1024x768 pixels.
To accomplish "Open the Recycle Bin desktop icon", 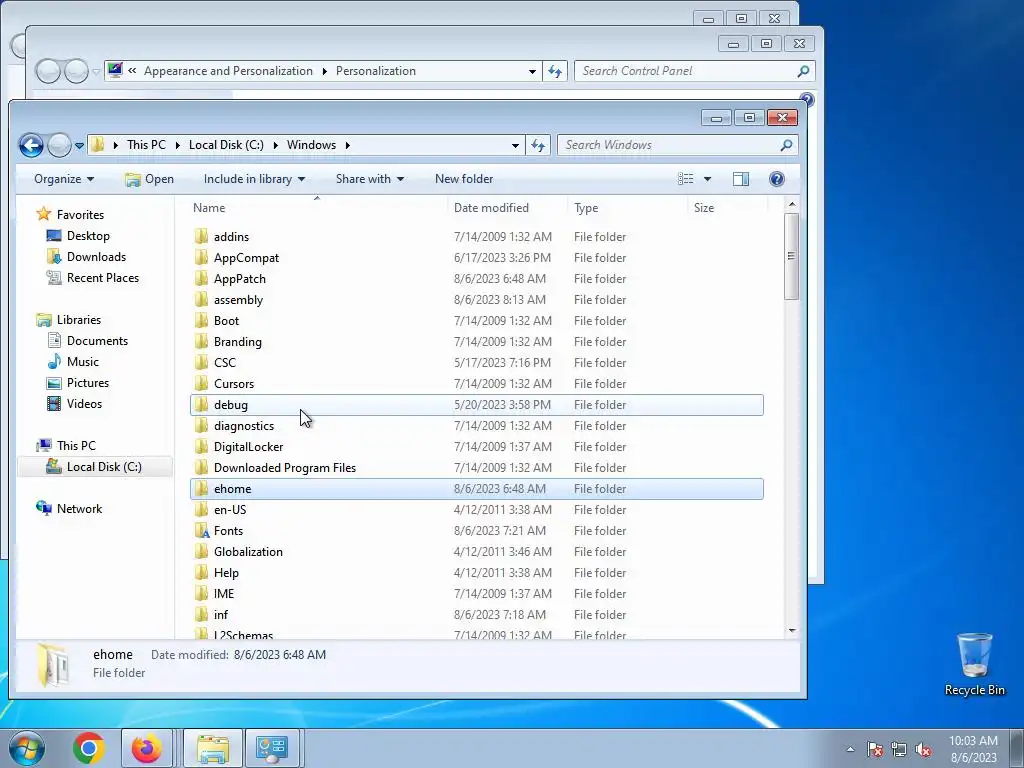I will pos(974,664).
